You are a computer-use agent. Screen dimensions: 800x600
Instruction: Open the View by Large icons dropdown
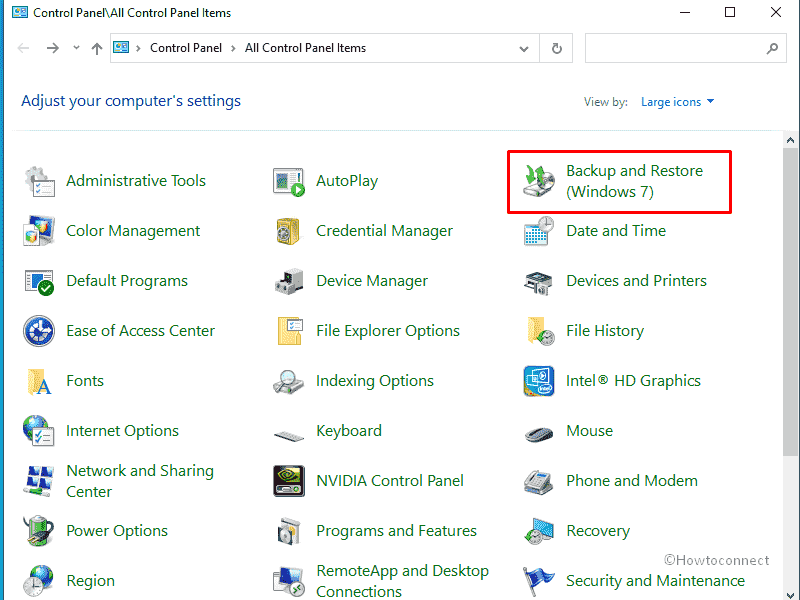click(x=678, y=102)
